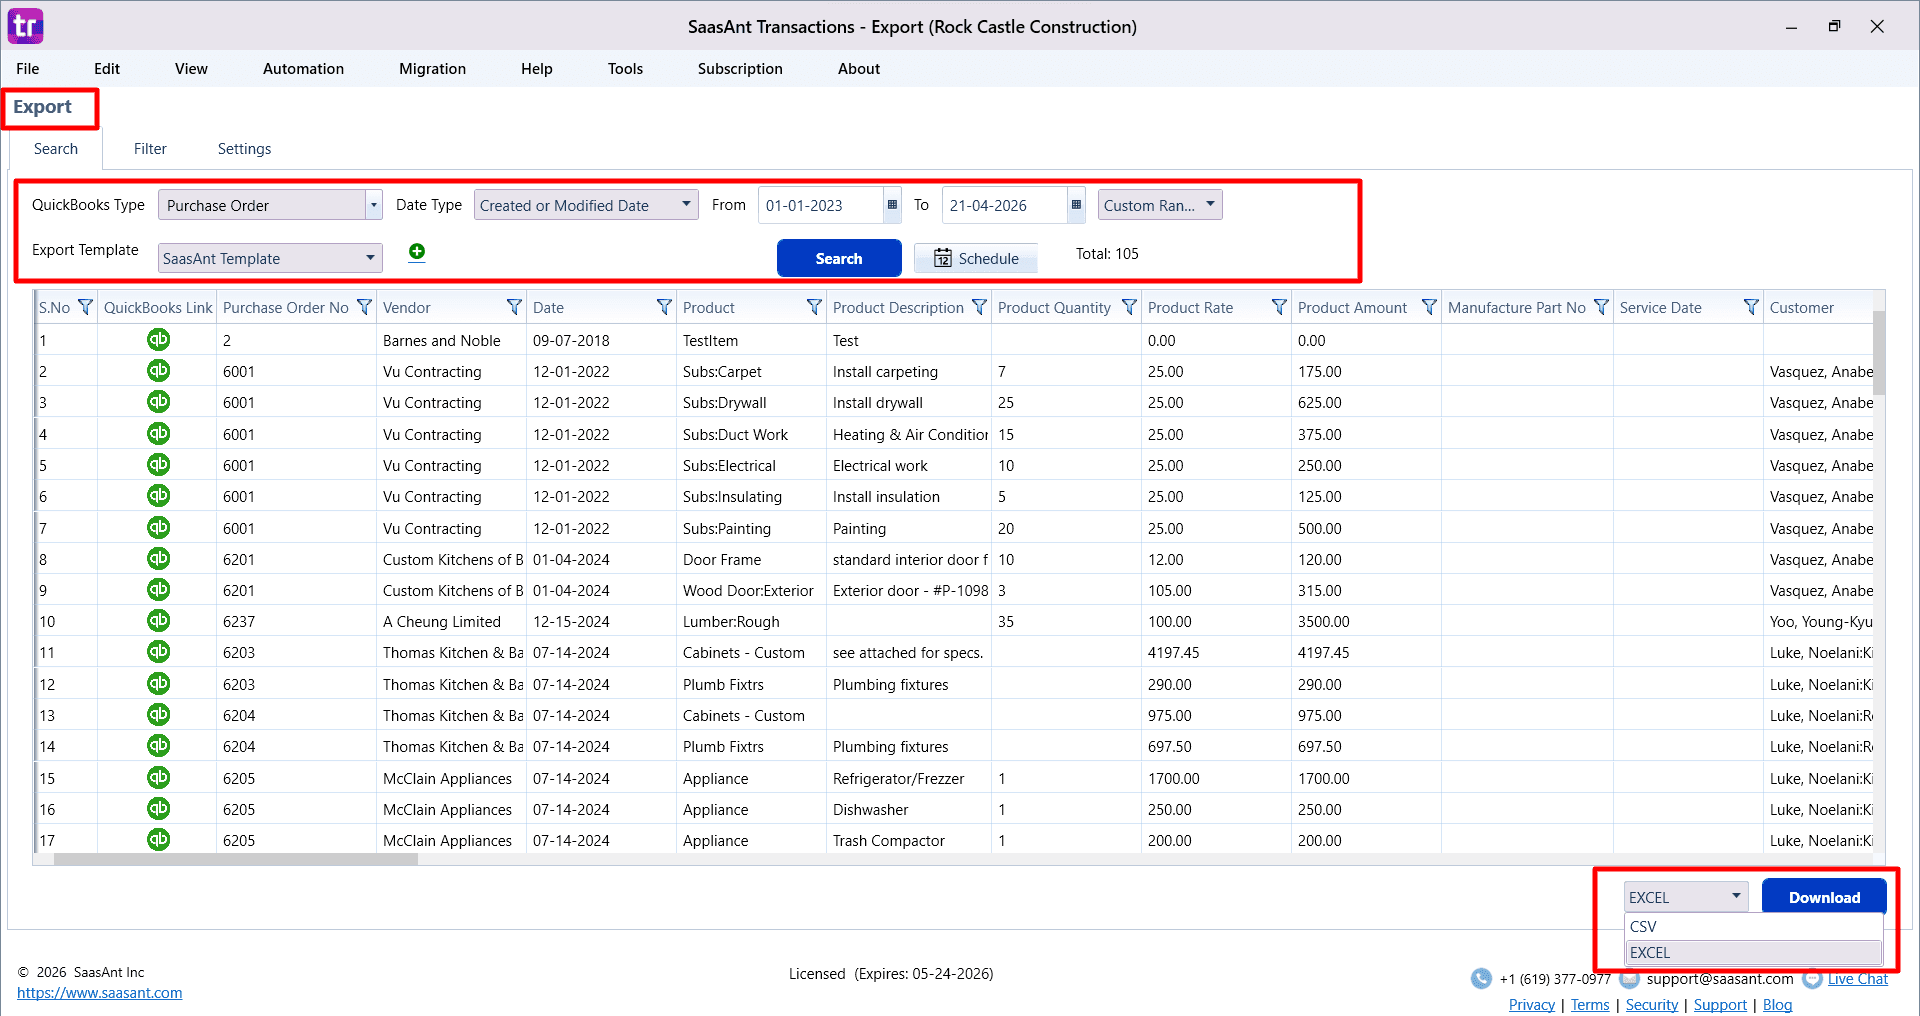Click the phone support icon

(1481, 979)
